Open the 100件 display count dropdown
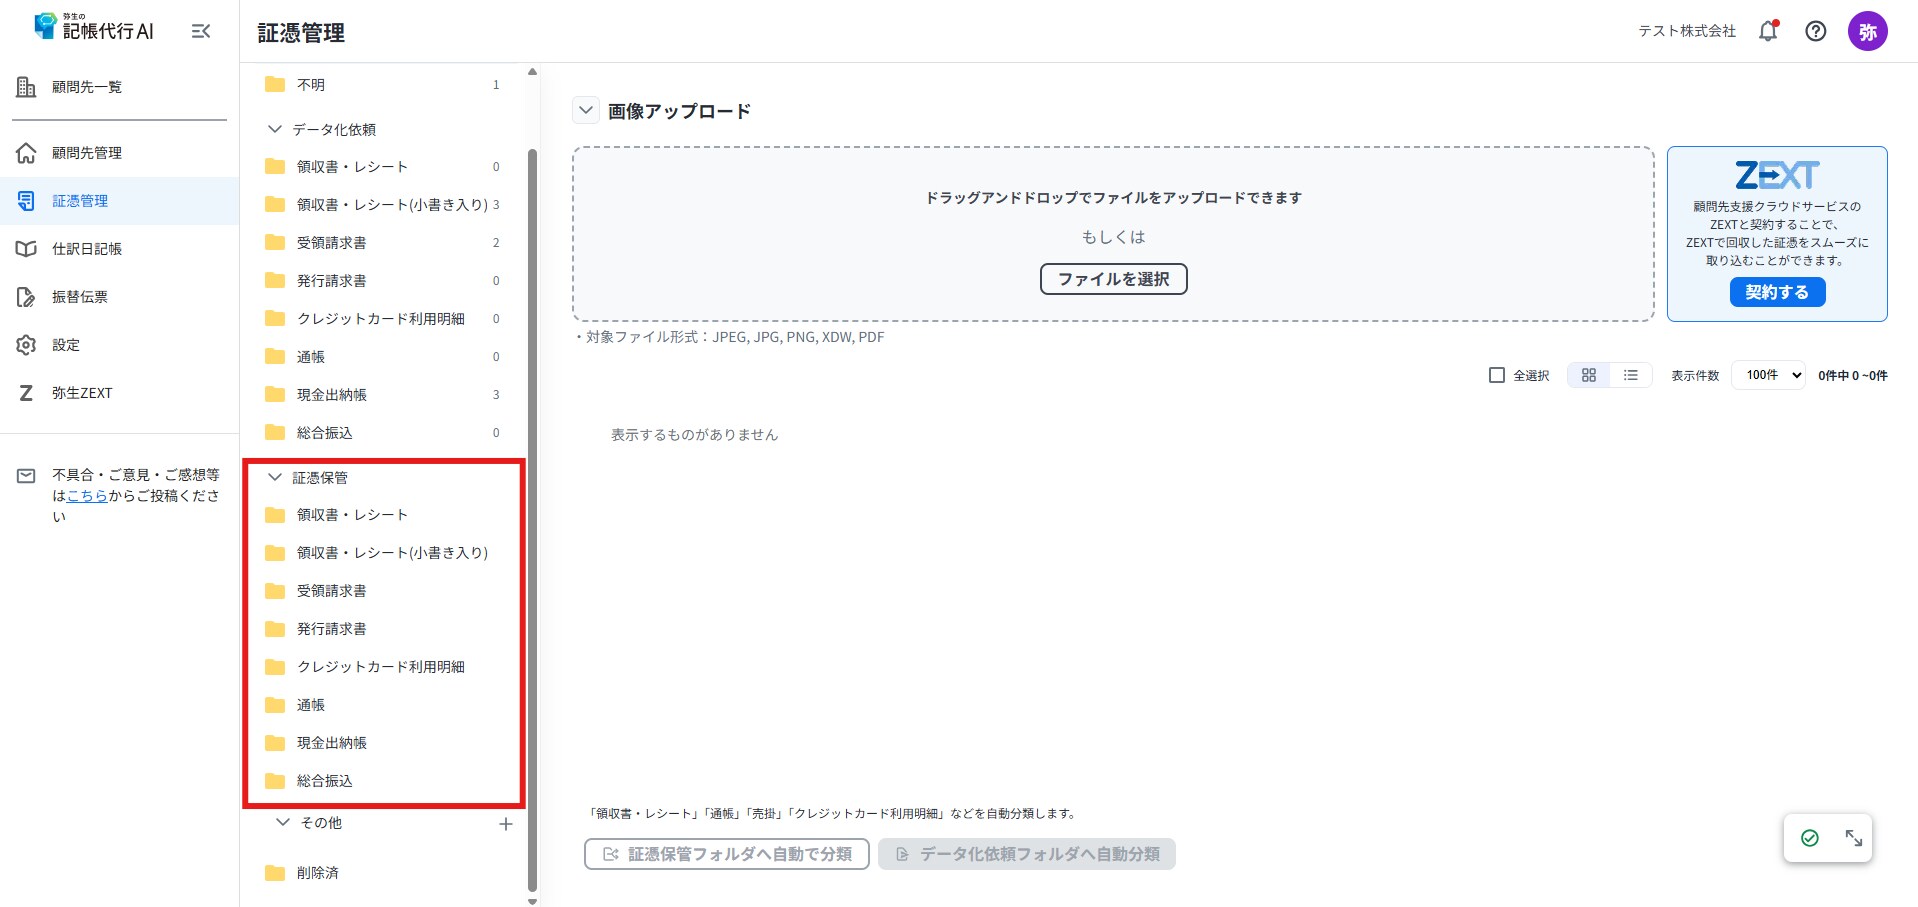 (1768, 375)
